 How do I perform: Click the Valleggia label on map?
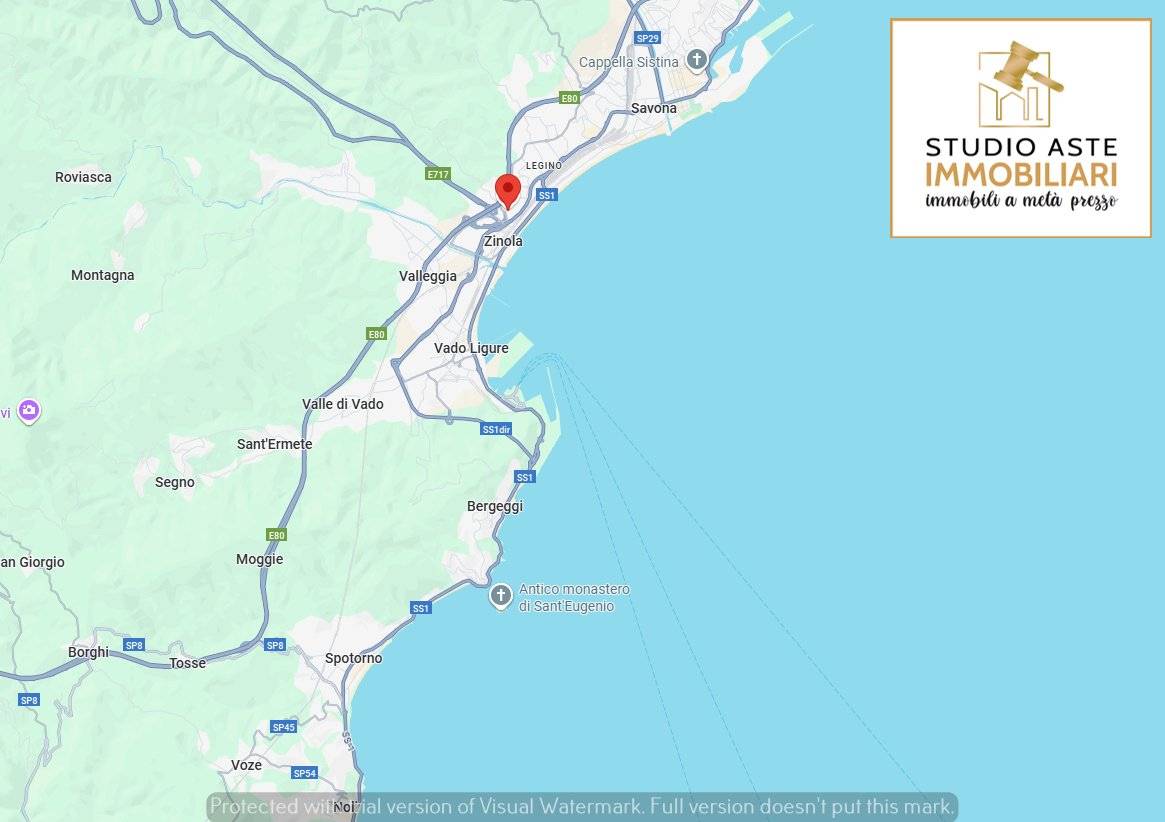tap(428, 276)
